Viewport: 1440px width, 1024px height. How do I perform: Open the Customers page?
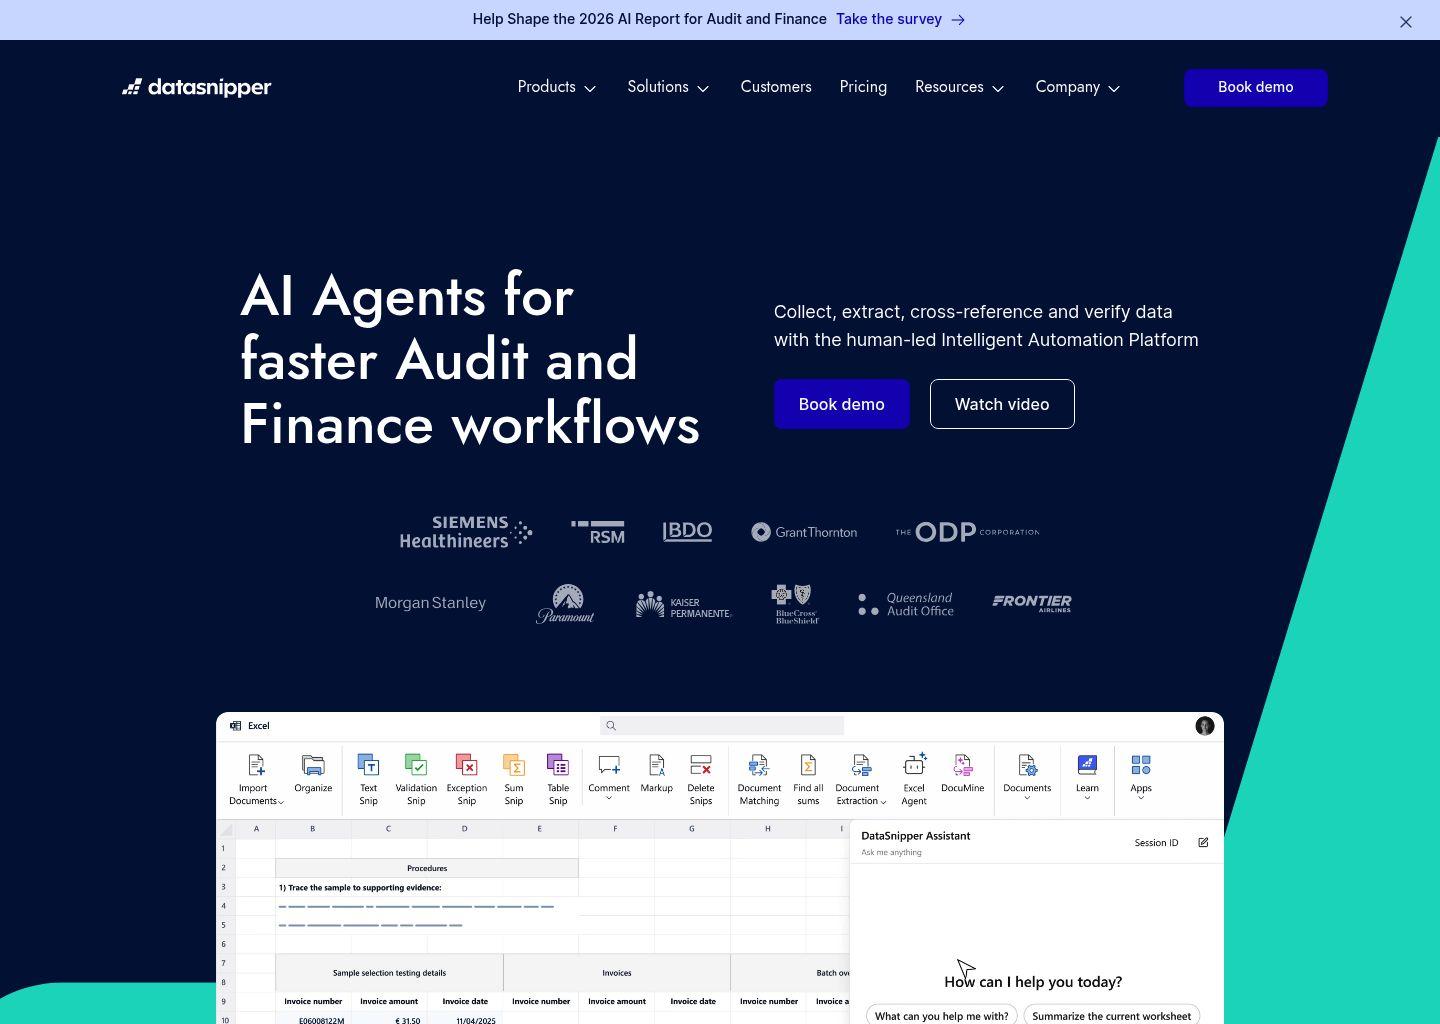click(776, 88)
